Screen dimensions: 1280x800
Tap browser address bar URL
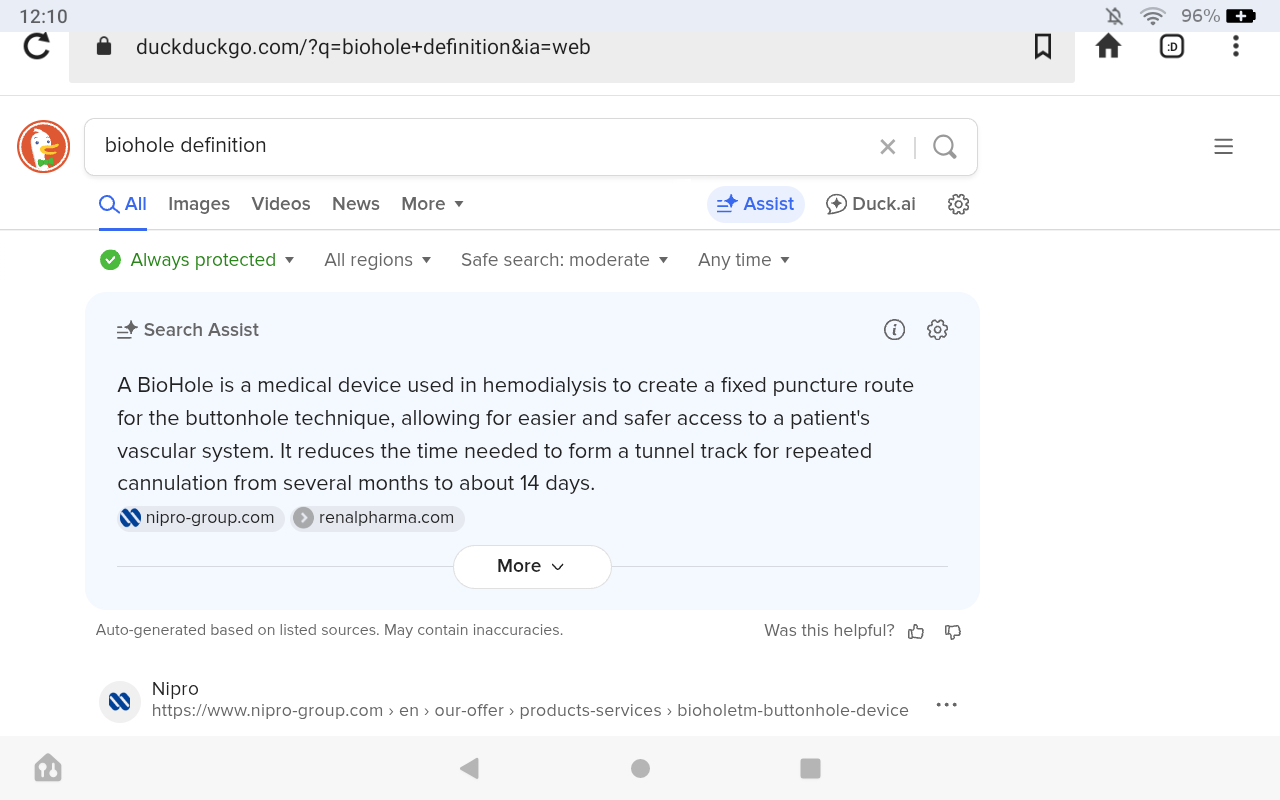tap(363, 47)
